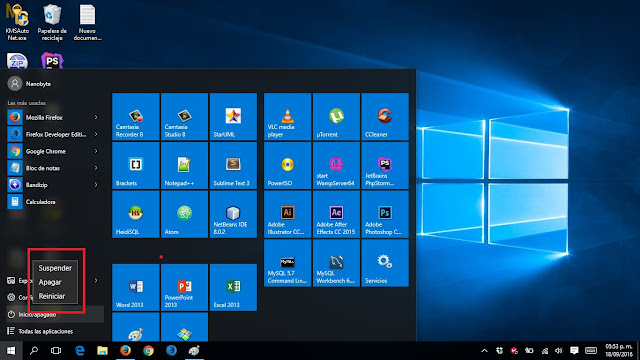This screenshot has width=640, height=360.
Task: Open the µTorrent tile
Action: (336, 116)
